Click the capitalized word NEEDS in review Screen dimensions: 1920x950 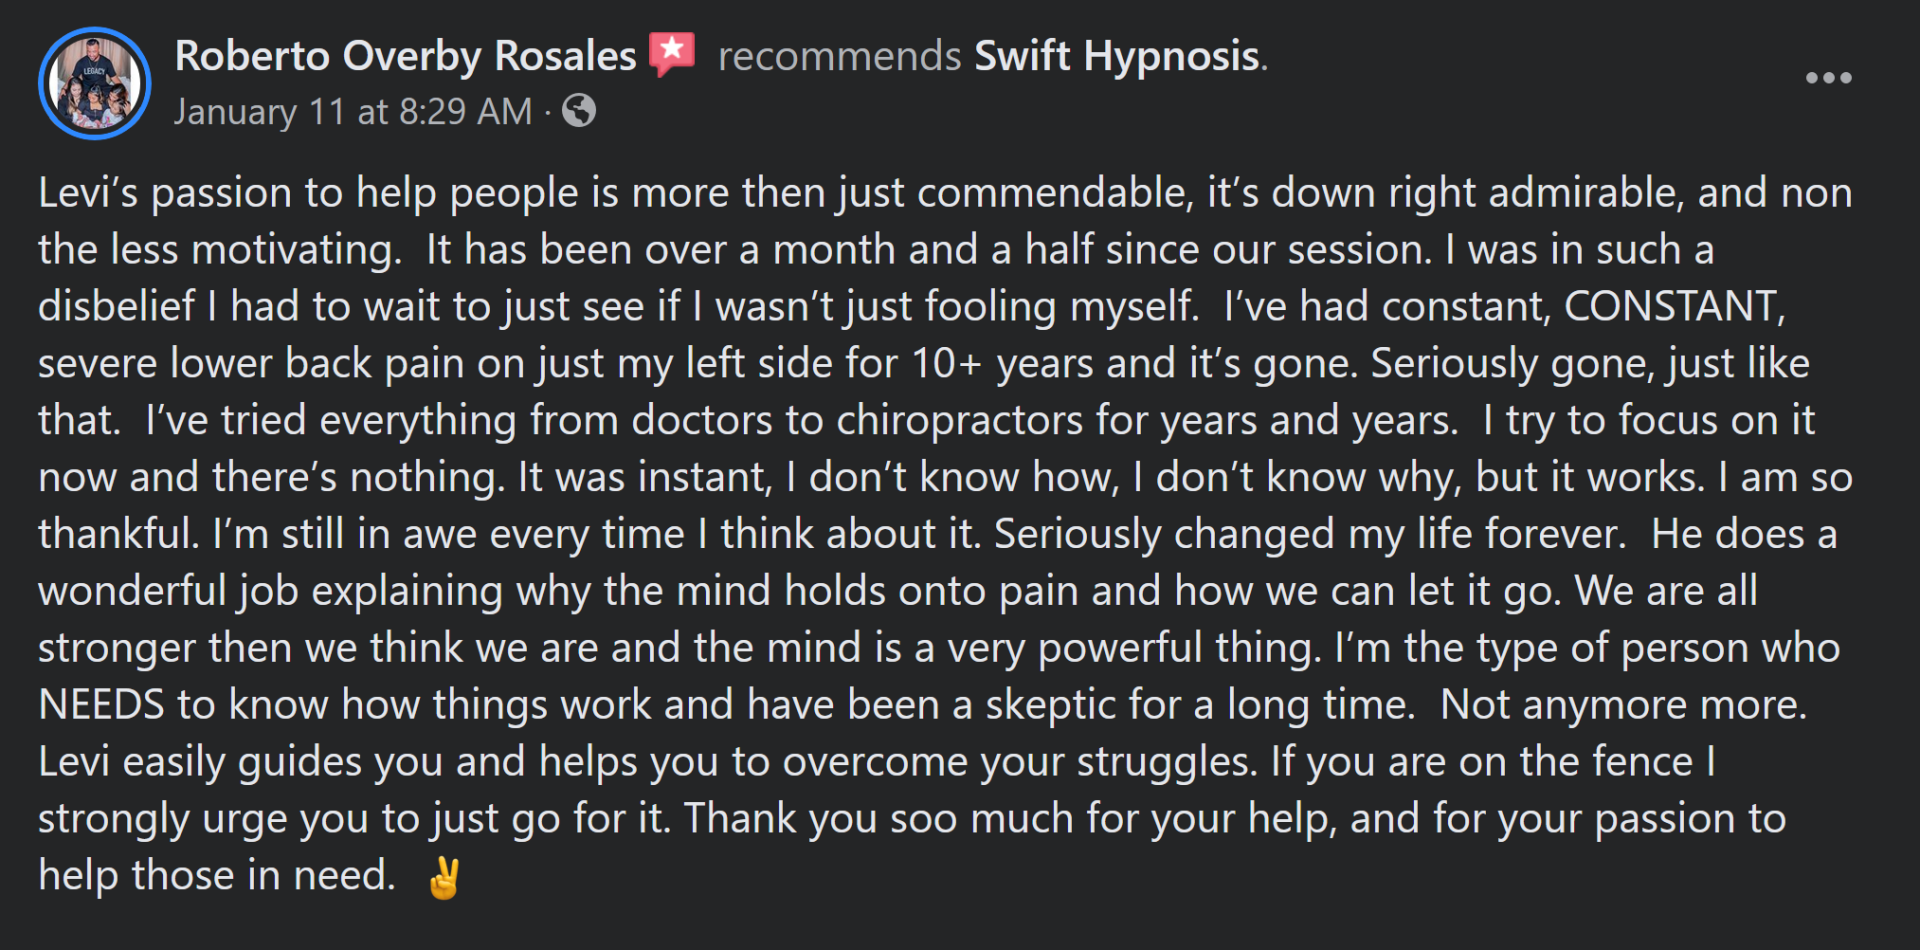pyautogui.click(x=101, y=705)
